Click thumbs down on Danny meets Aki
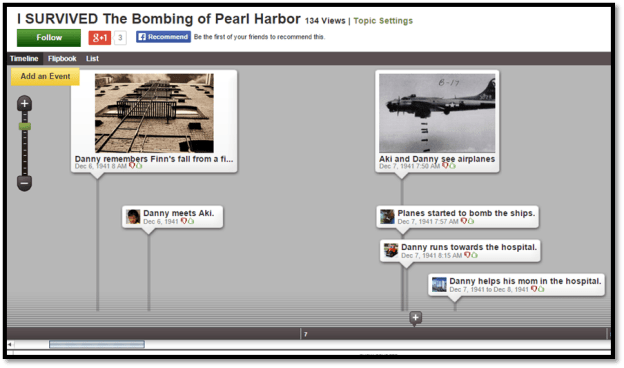Image resolution: width=624 pixels, height=368 pixels. pos(184,221)
